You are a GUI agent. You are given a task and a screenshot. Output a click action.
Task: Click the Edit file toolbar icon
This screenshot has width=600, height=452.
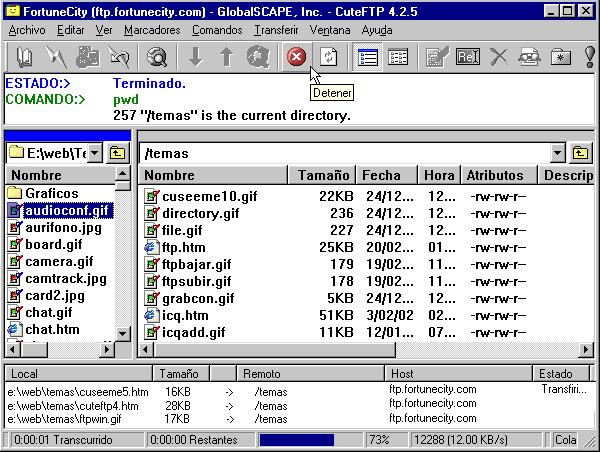[437, 57]
